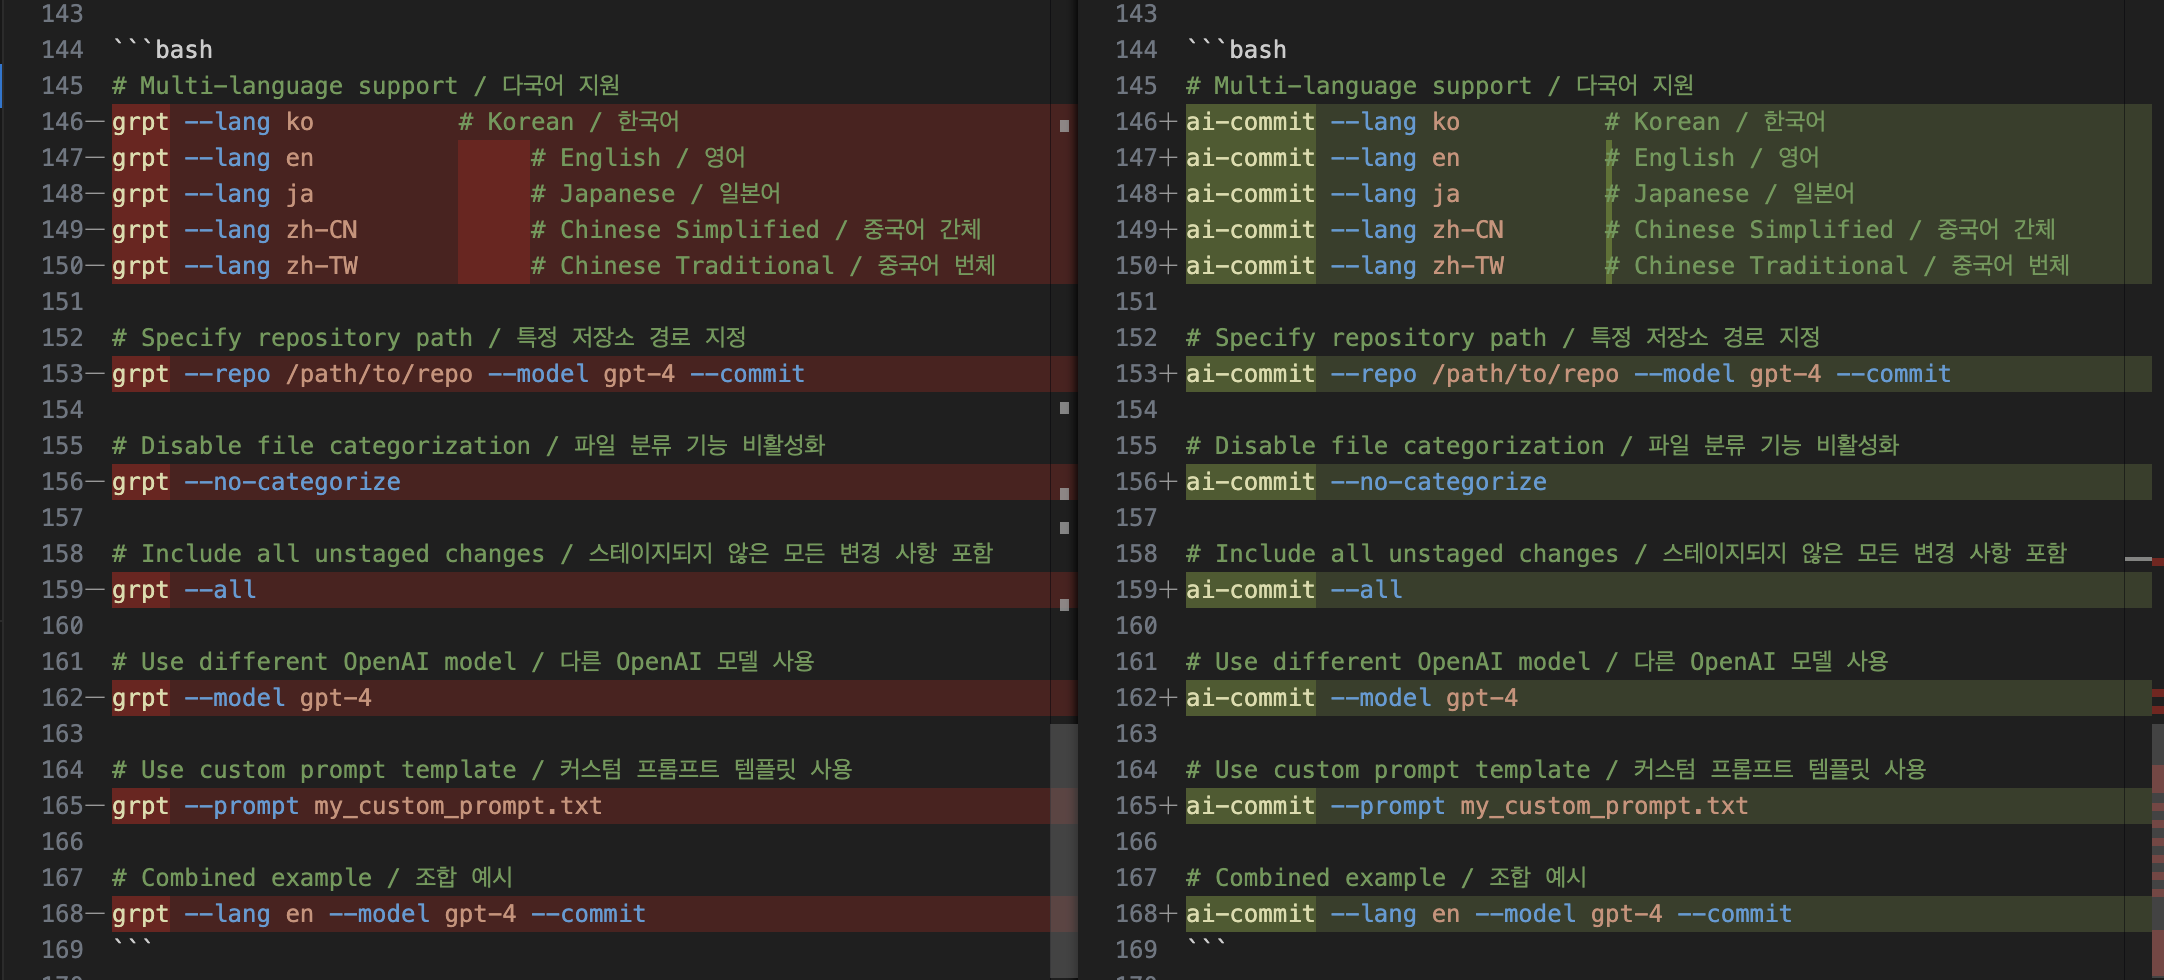
Task: Click "# Include all unstaged changes" in left pane
Action: click(x=328, y=554)
